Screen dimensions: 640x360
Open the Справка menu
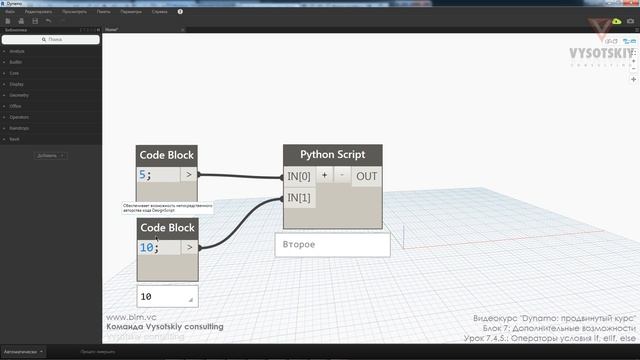[x=160, y=12]
